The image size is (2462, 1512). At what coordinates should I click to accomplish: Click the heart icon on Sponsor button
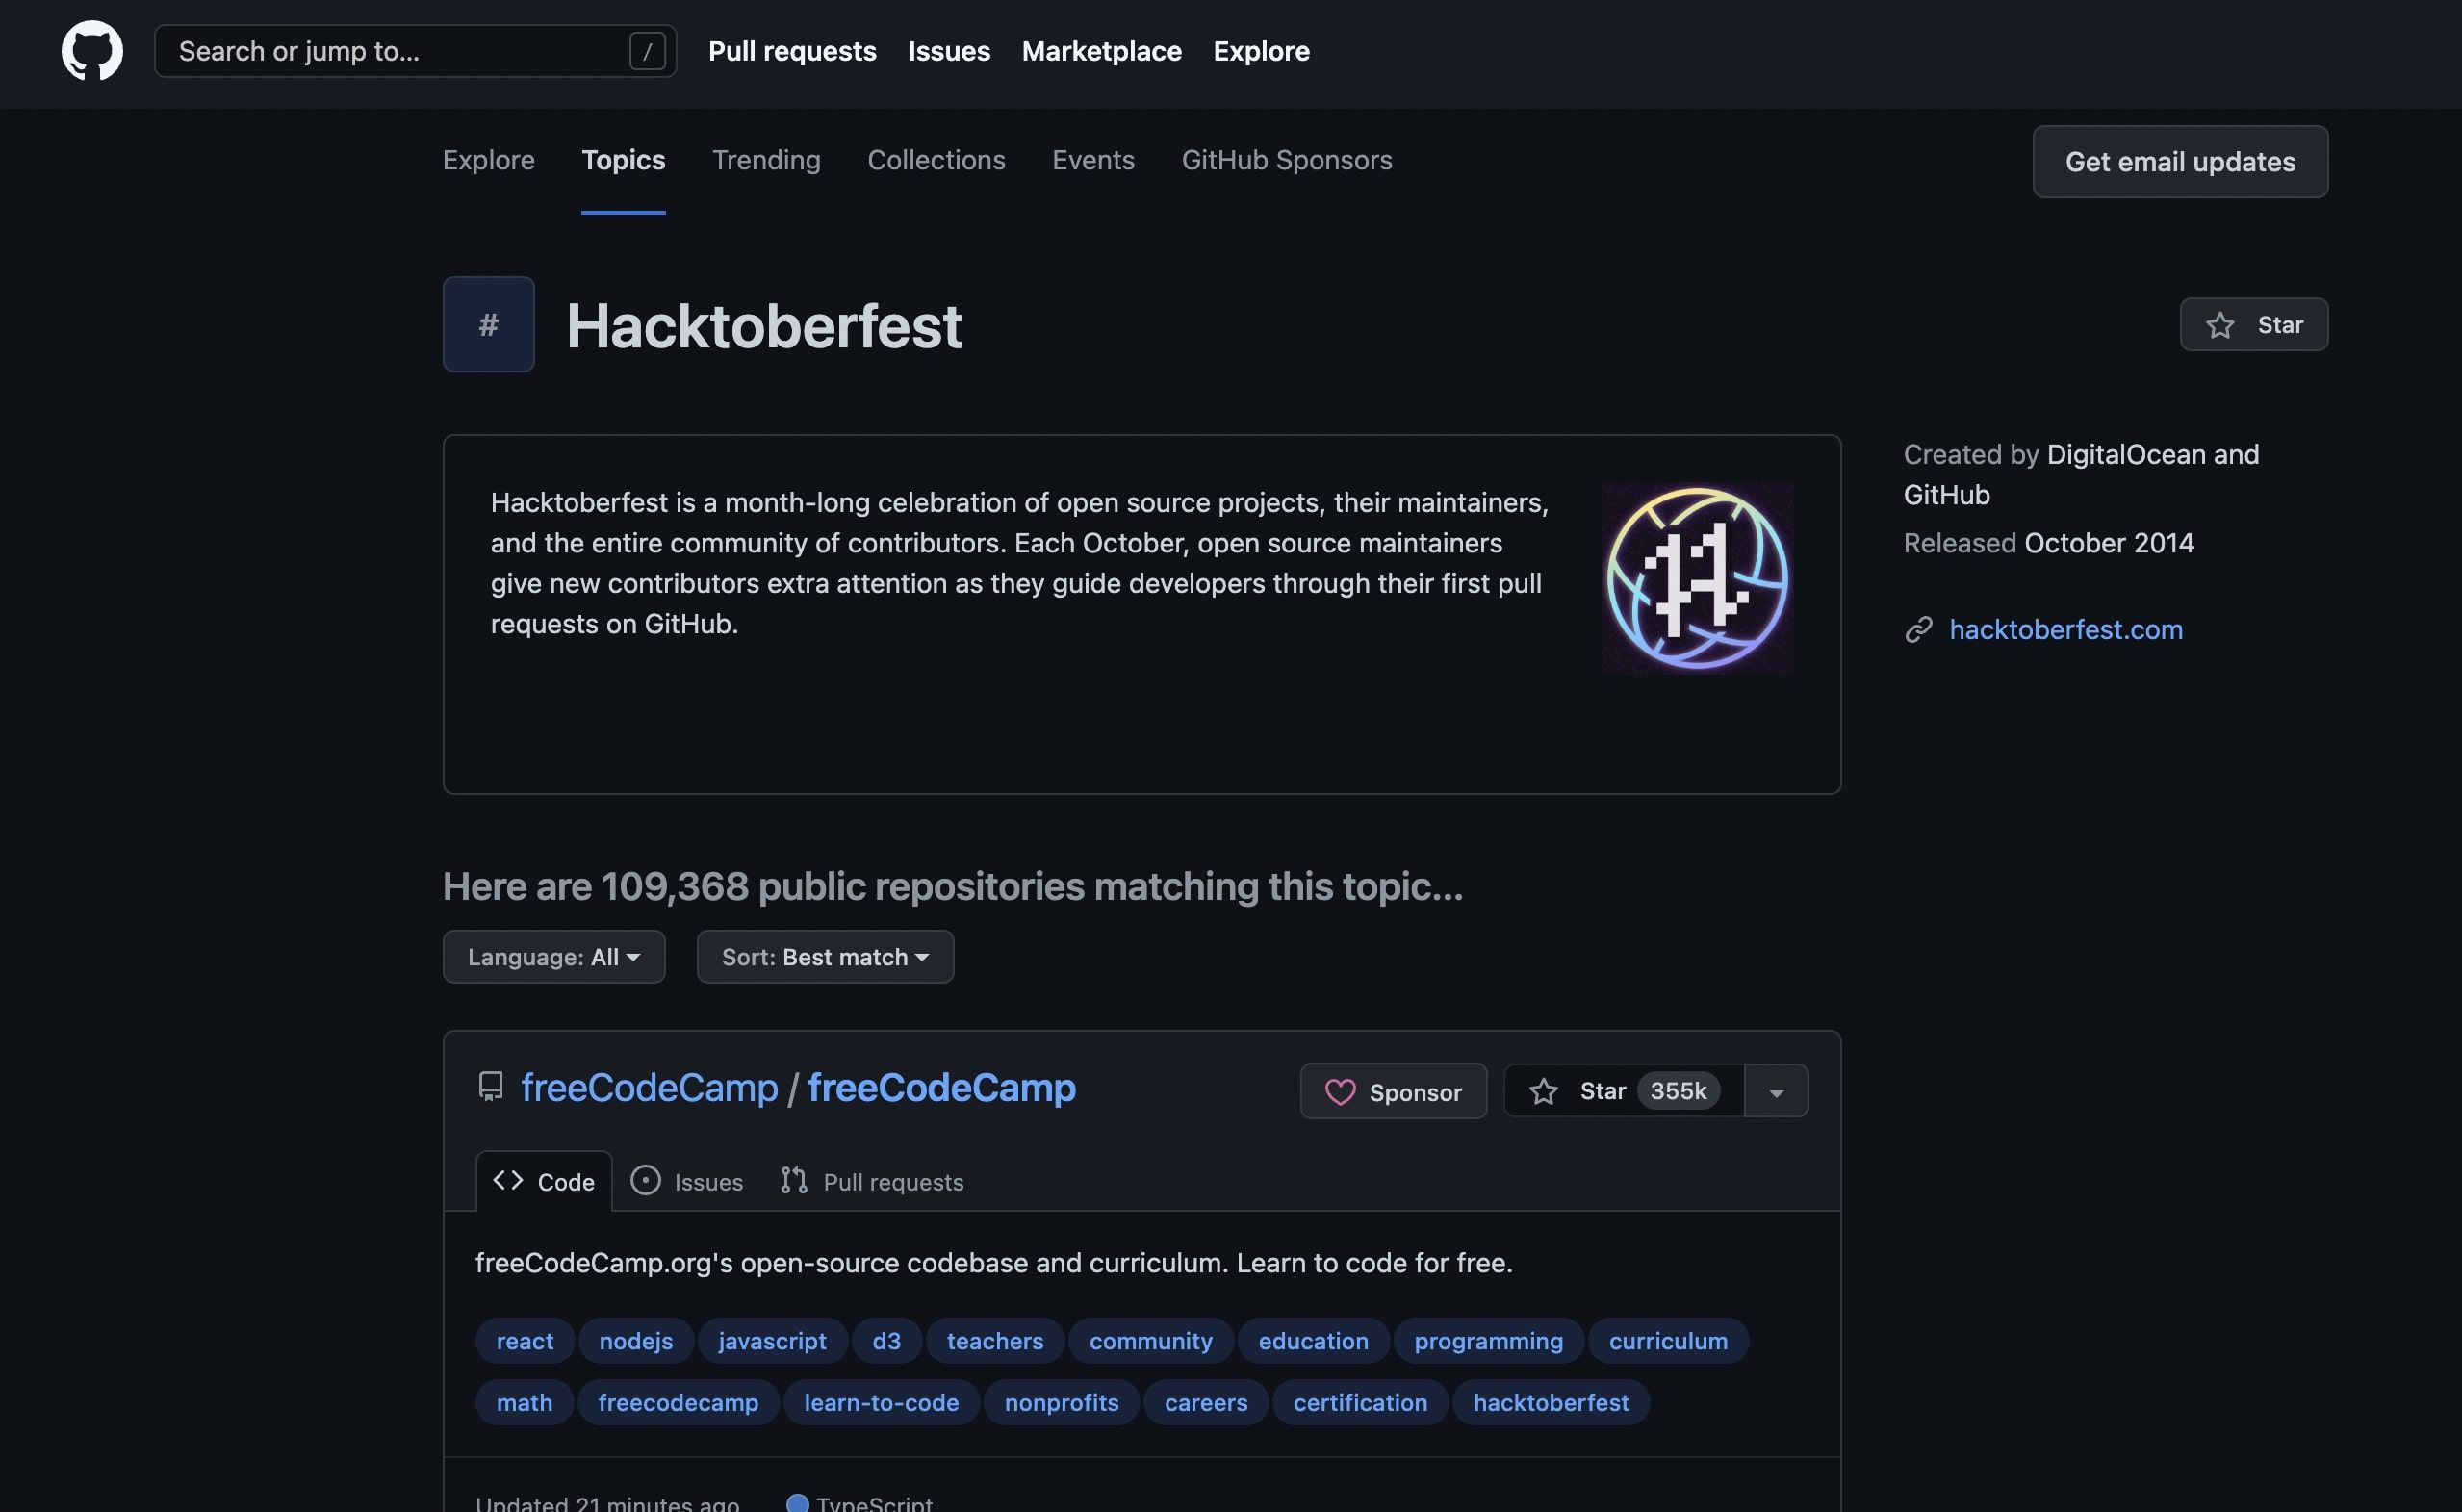tap(1340, 1092)
